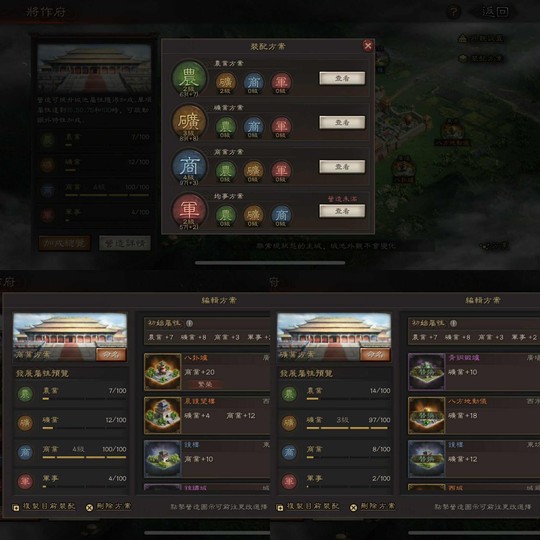Select the 商業+10 building thumbnail in the left list
Screen dimensions: 540x540
pos(163,459)
